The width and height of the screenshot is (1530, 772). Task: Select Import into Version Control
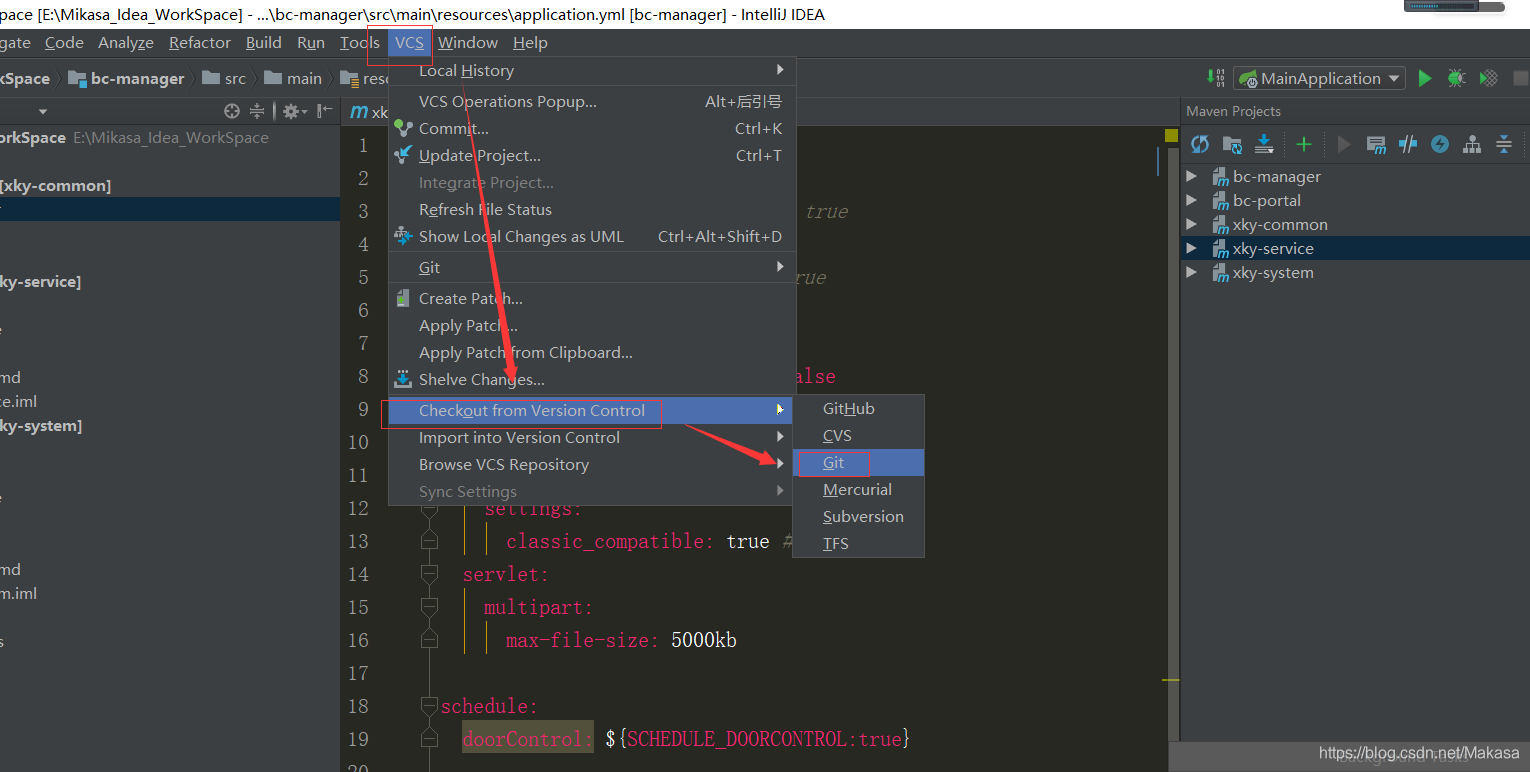point(592,437)
